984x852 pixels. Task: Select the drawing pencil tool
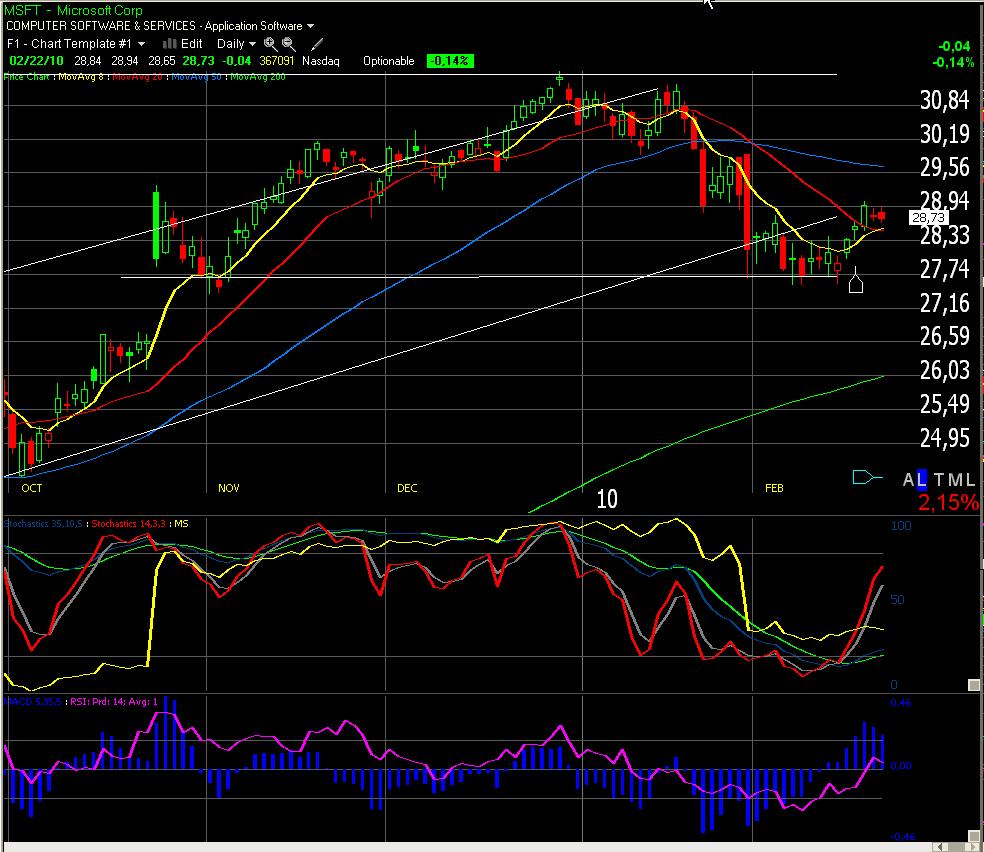point(317,44)
